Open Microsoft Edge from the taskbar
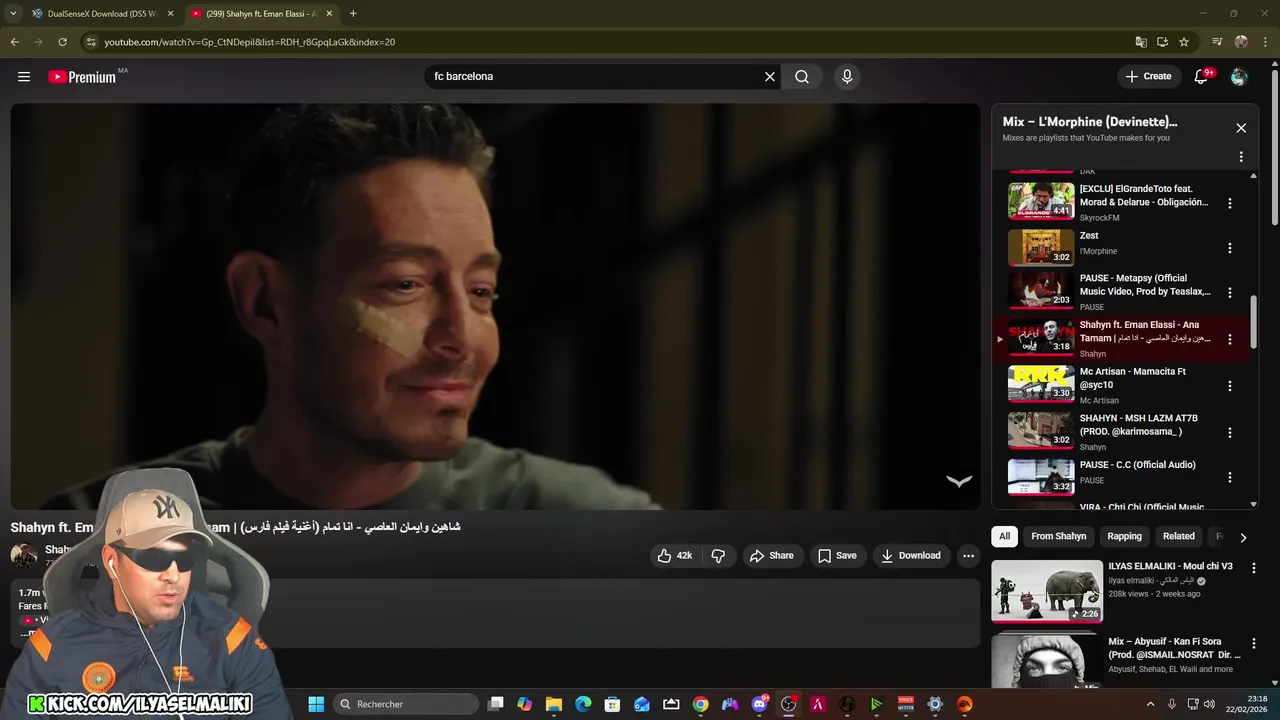The image size is (1280, 720). pyautogui.click(x=583, y=704)
